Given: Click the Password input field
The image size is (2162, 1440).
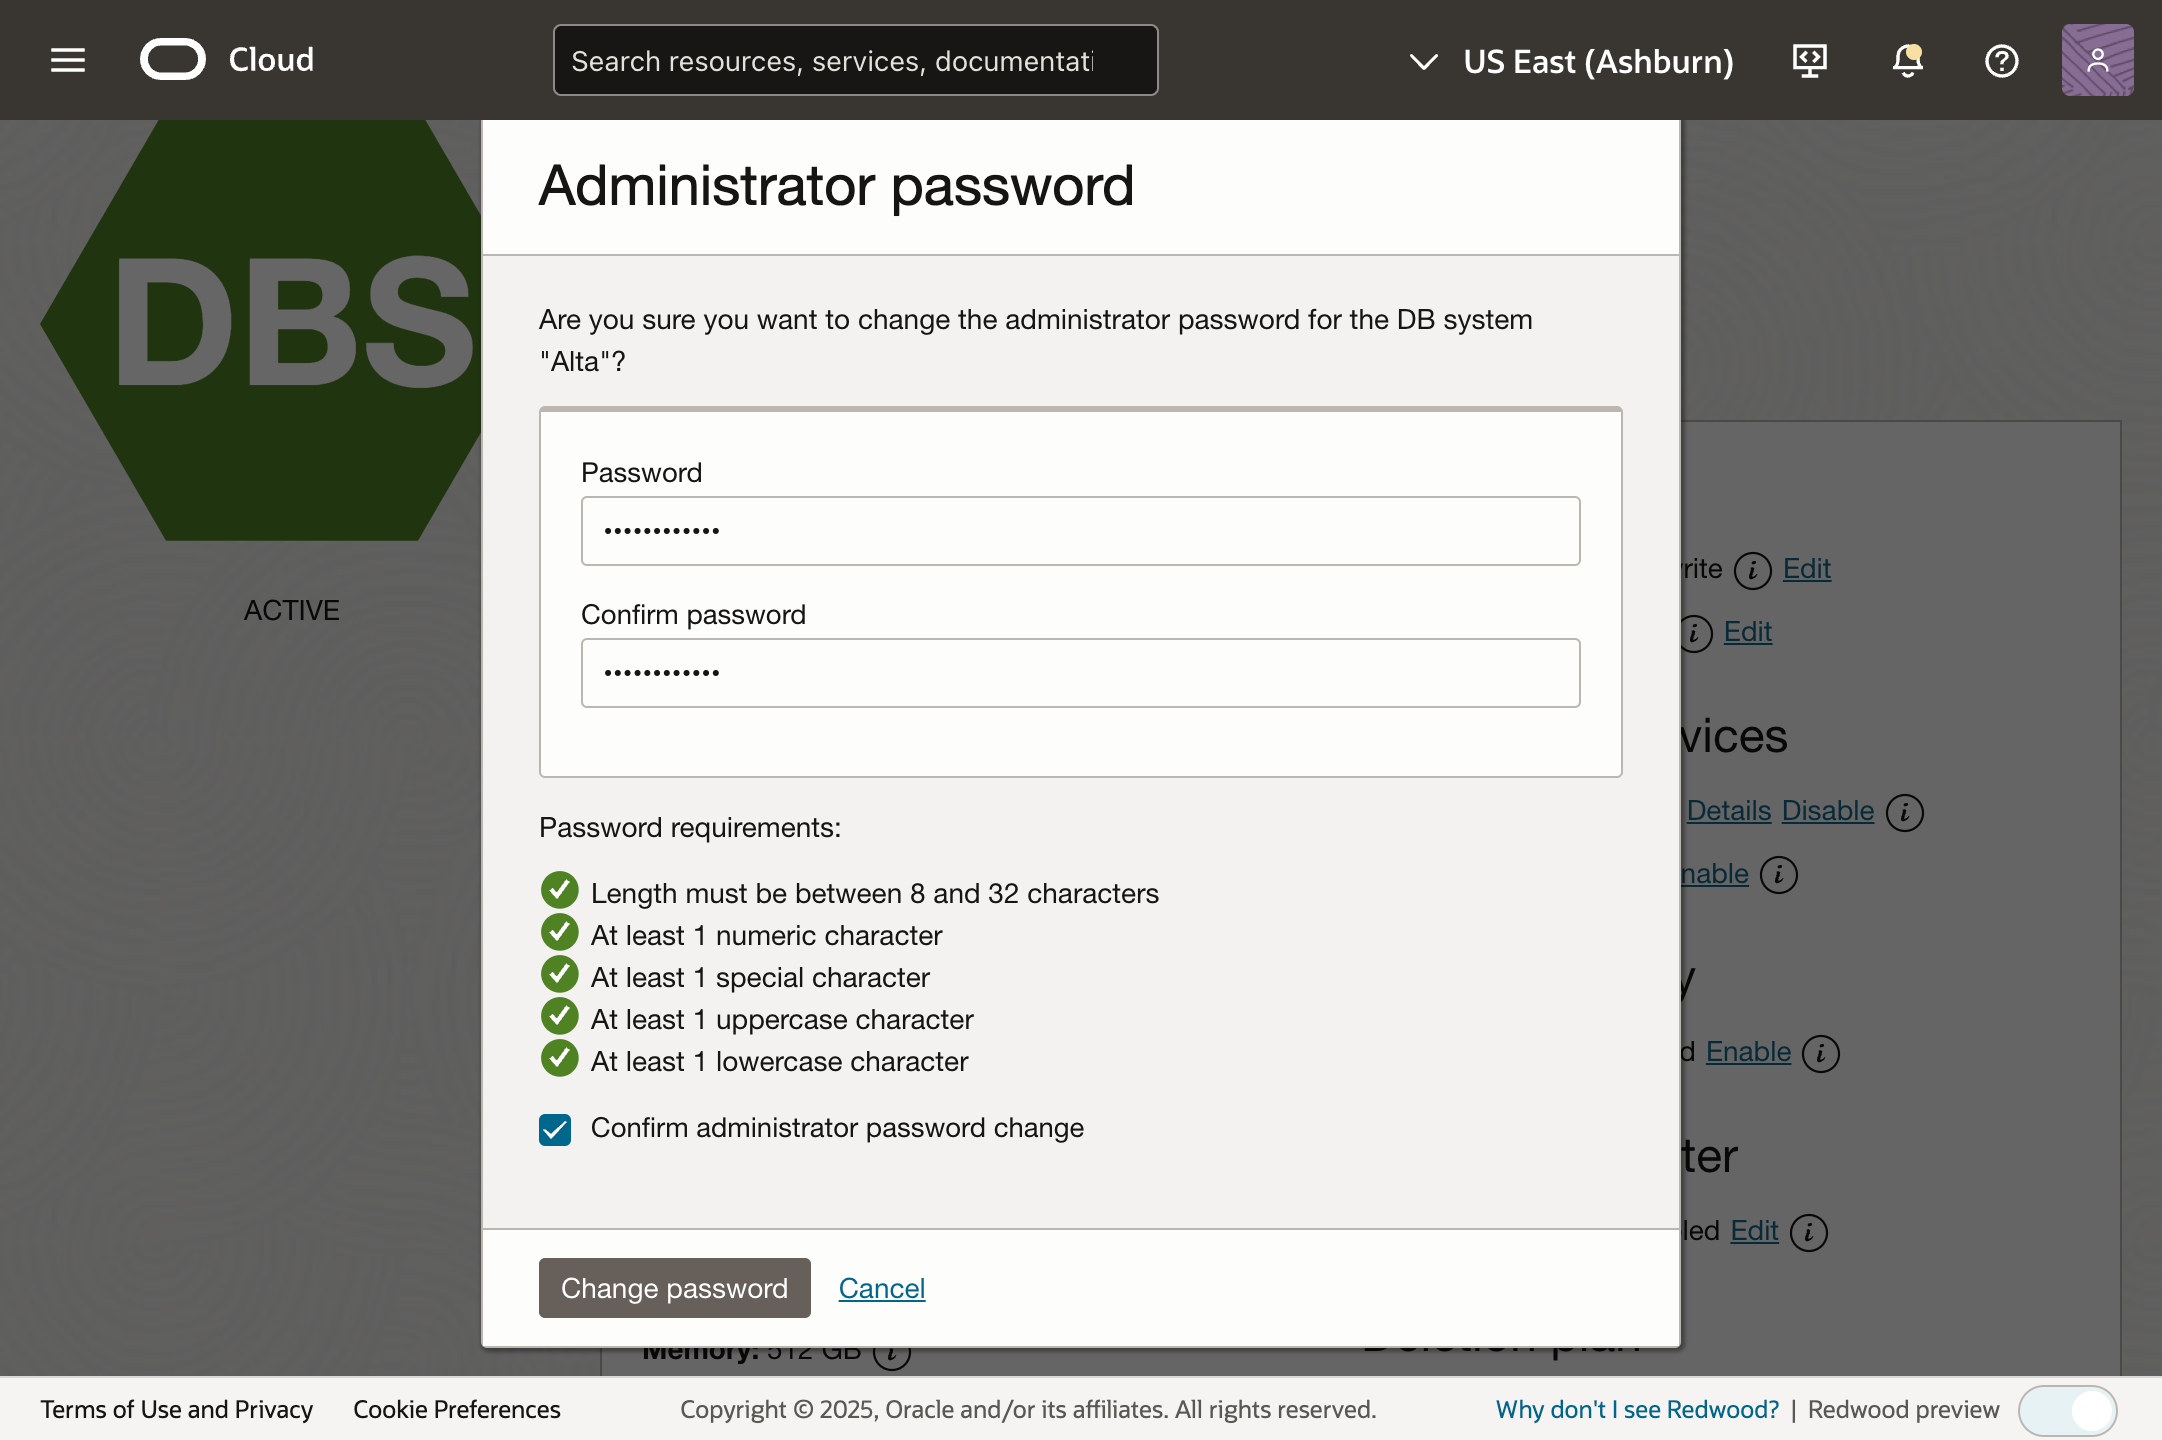Looking at the screenshot, I should coord(1078,531).
